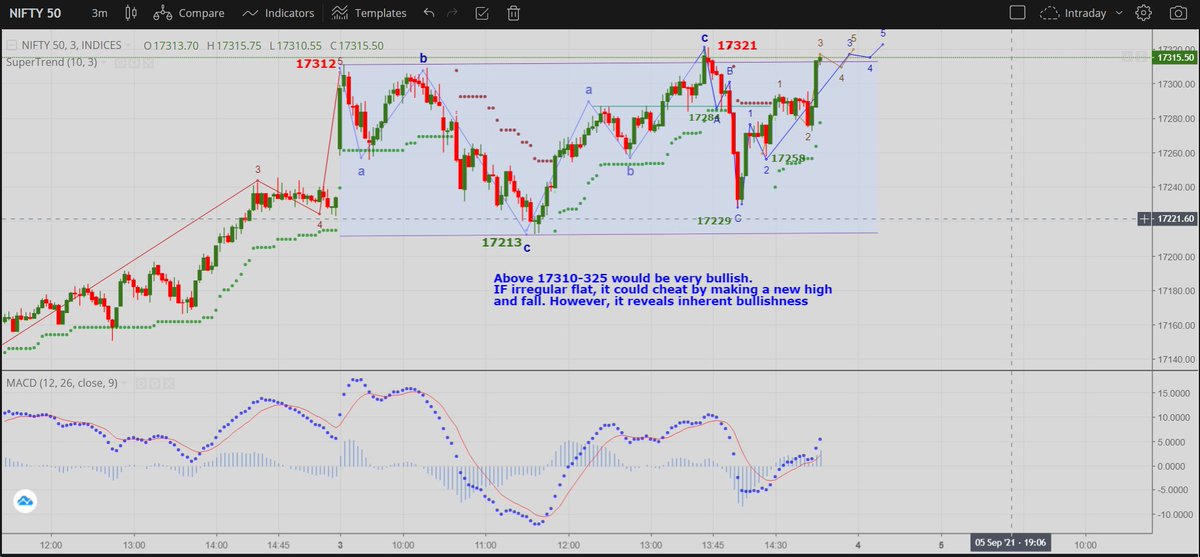Click the blue cloud chart logo

pyautogui.click(x=26, y=502)
